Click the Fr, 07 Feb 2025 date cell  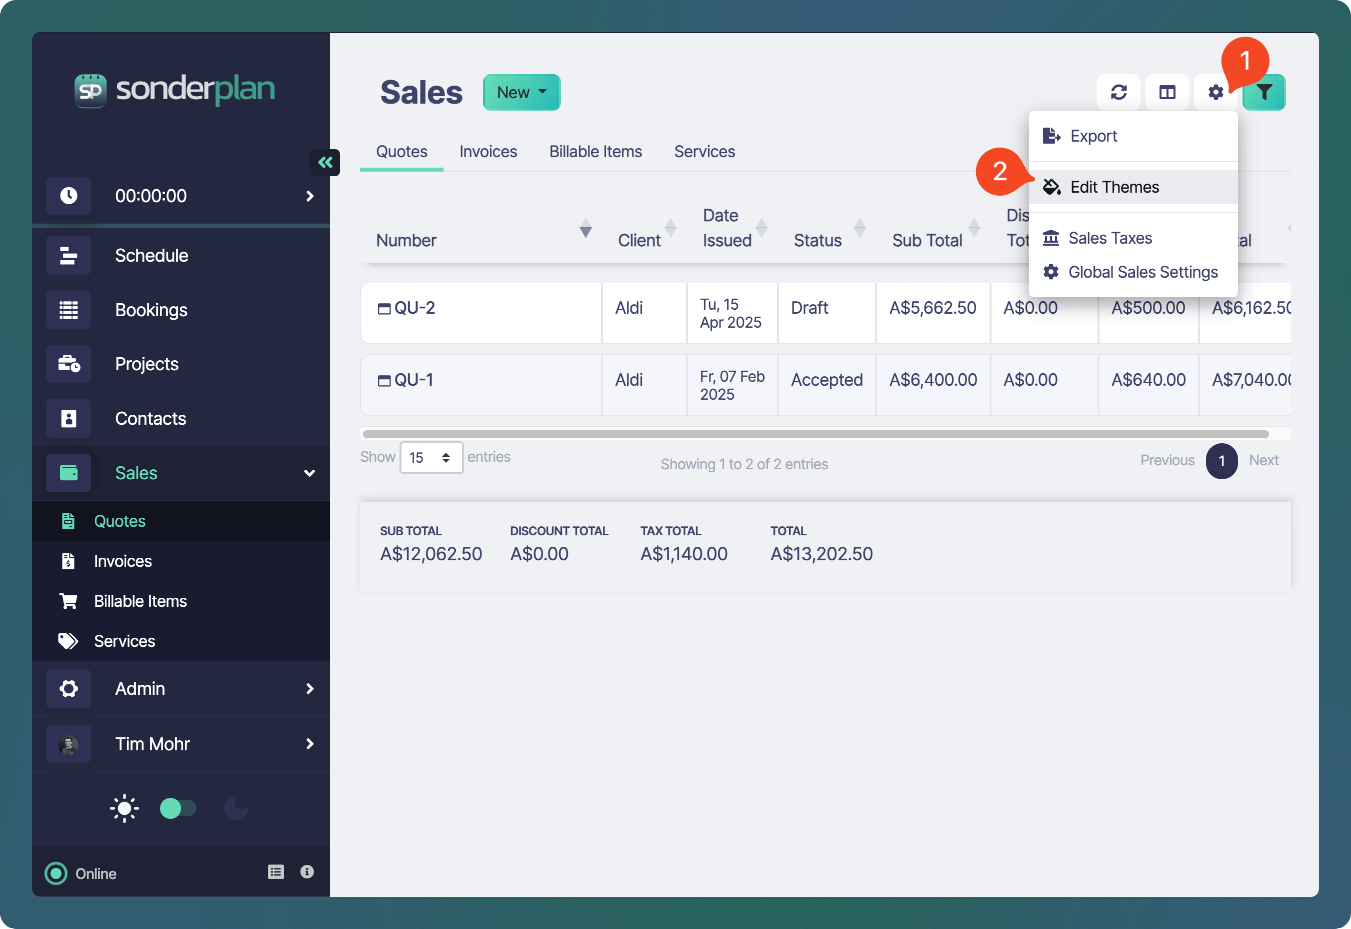click(732, 385)
